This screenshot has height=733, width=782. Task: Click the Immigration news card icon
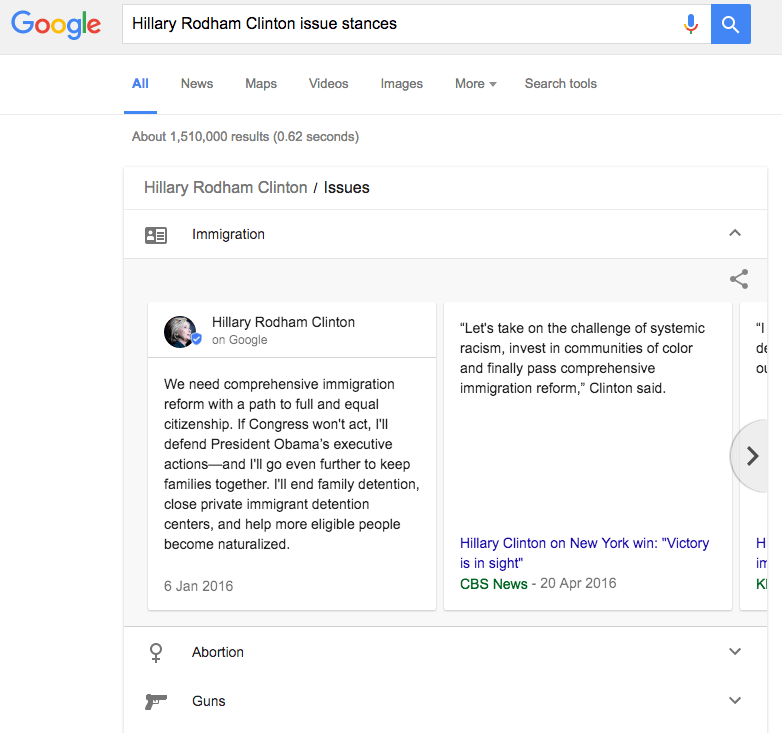click(156, 235)
